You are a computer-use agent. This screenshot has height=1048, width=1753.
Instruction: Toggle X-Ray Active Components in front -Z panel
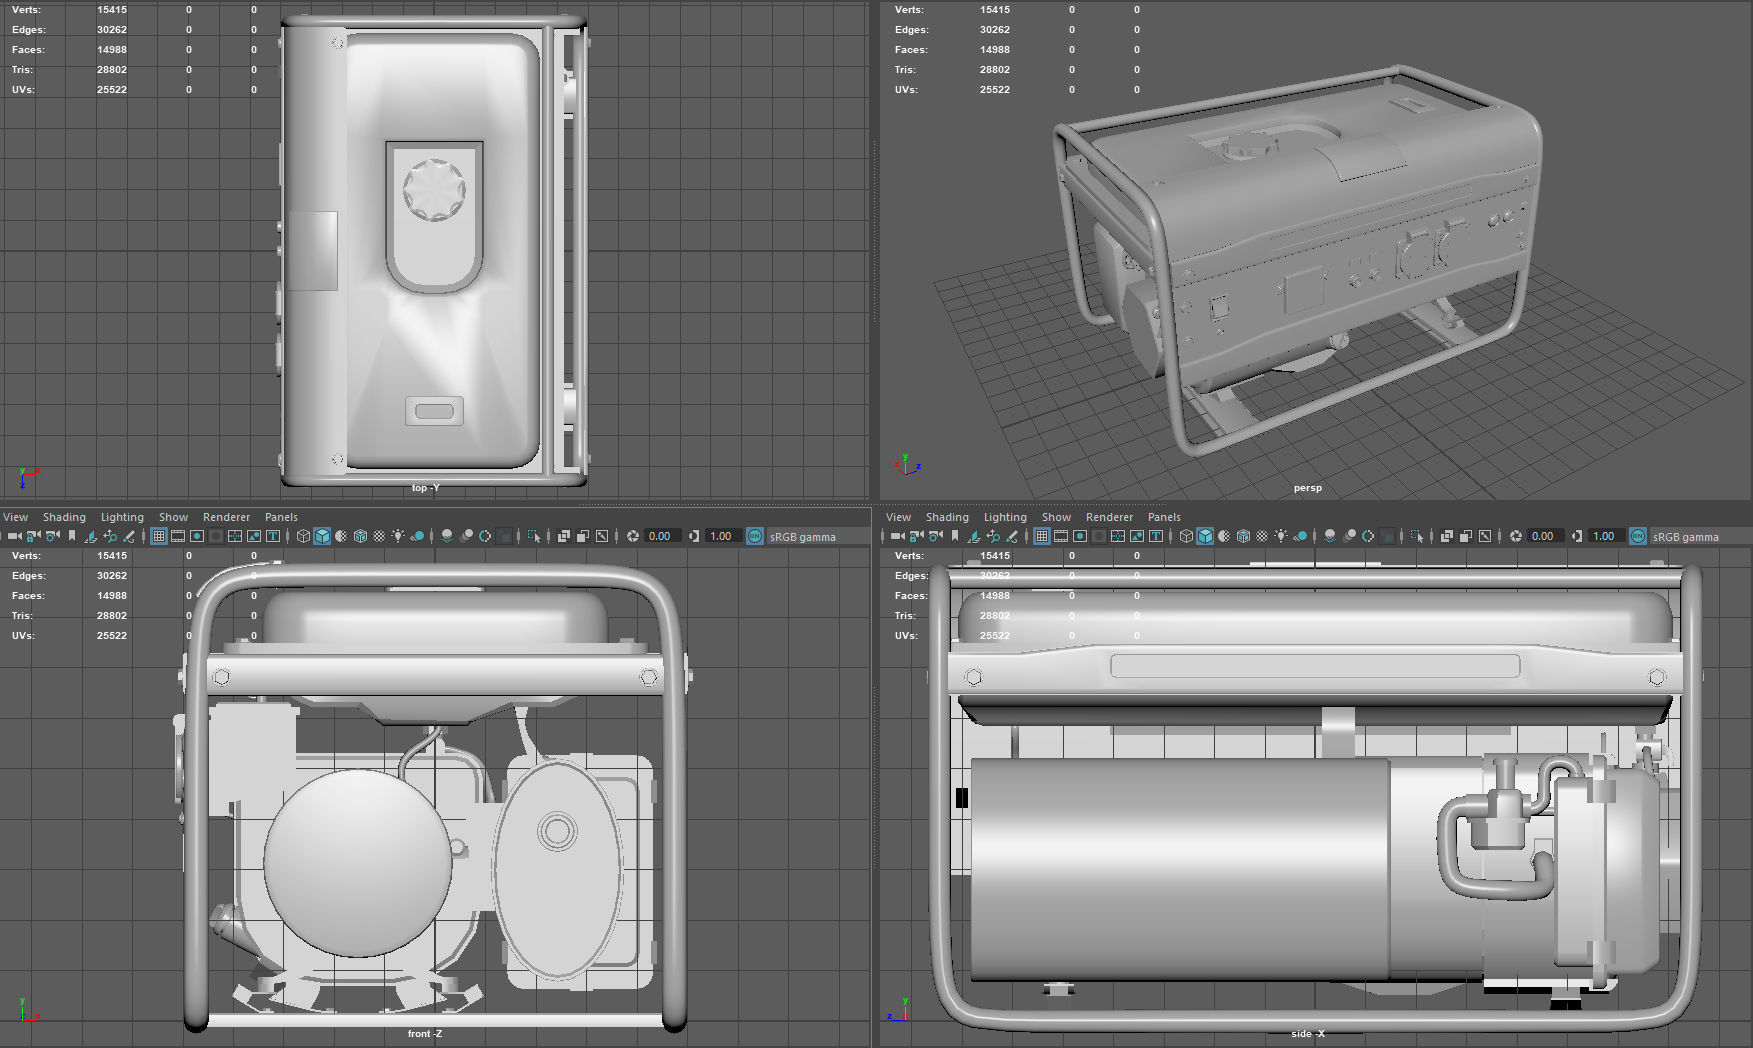(583, 536)
